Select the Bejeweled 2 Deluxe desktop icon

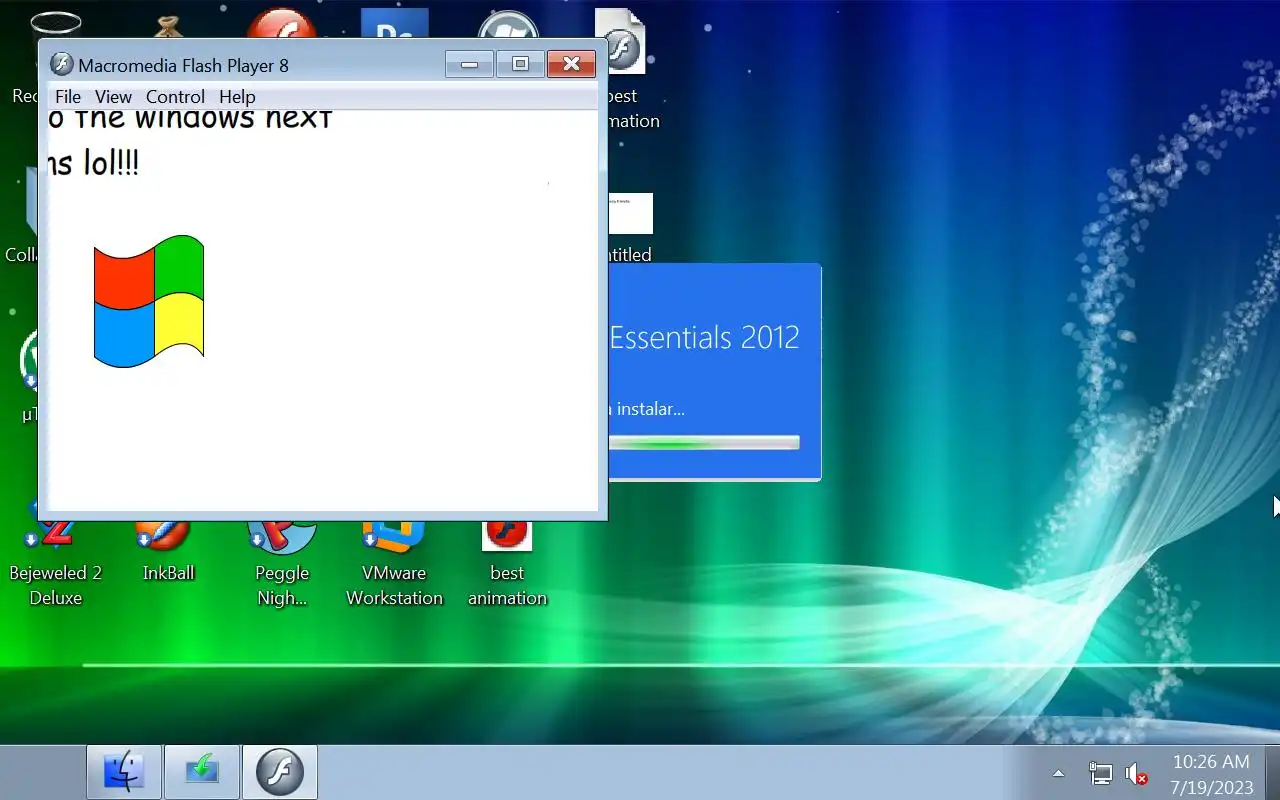56,560
